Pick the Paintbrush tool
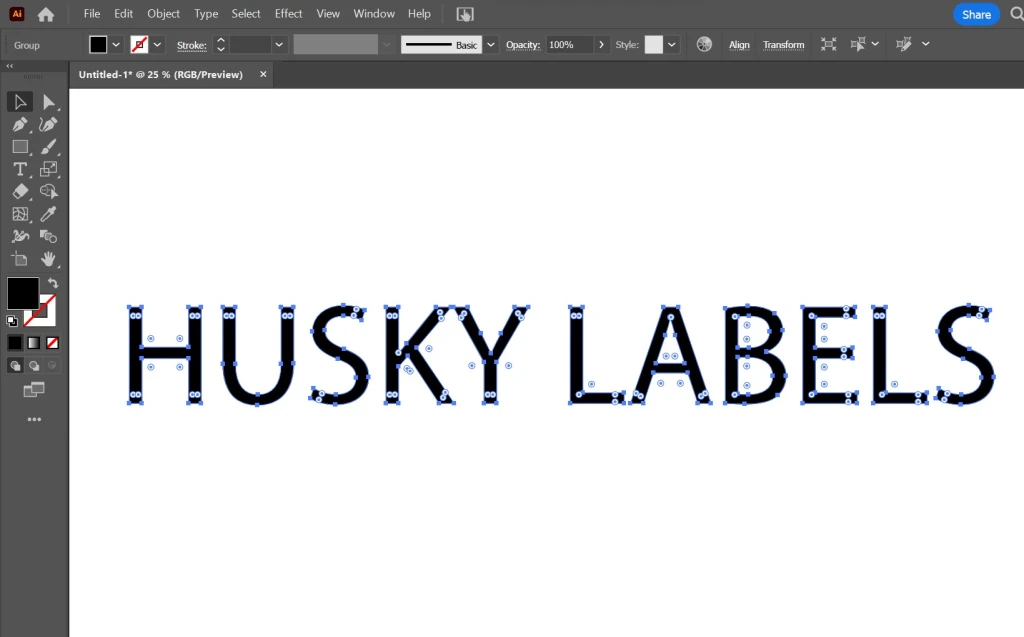The width and height of the screenshot is (1024, 637). coord(48,147)
